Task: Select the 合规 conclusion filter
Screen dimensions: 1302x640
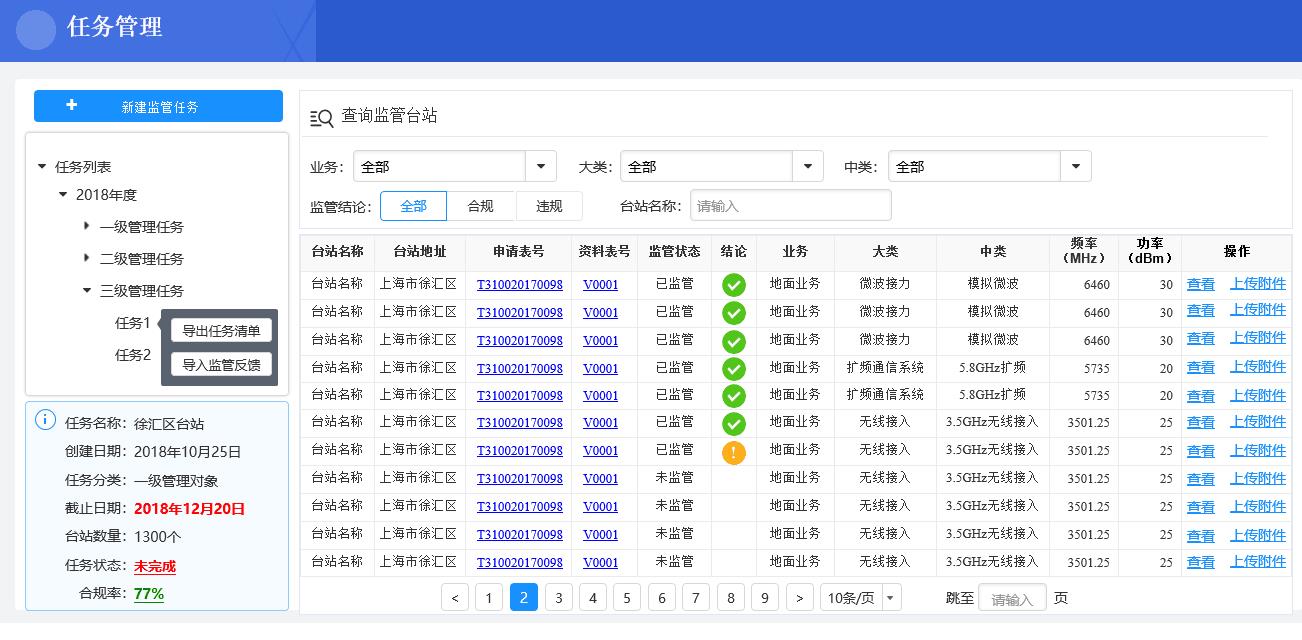Action: click(x=480, y=206)
